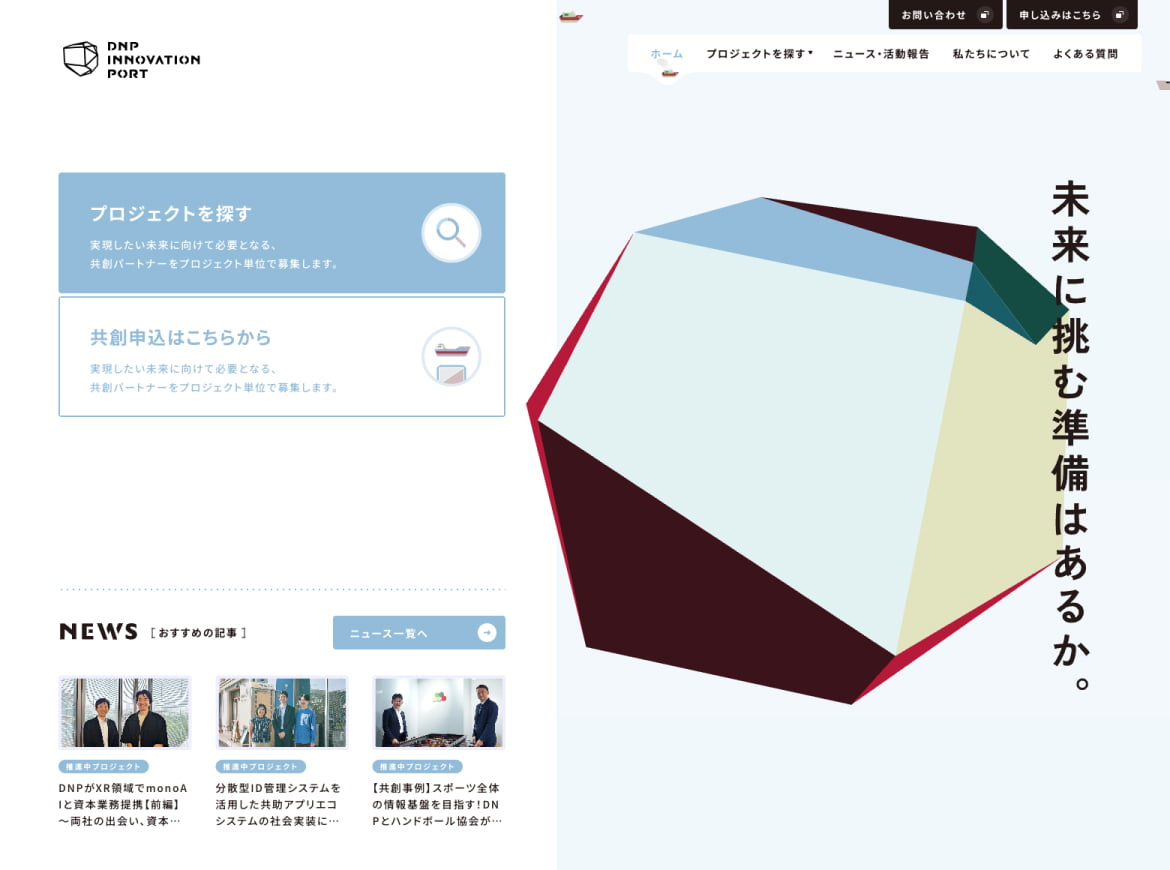The image size is (1170, 870).
Task: Click the ship icon in 共創申込 card
Action: coord(451,356)
